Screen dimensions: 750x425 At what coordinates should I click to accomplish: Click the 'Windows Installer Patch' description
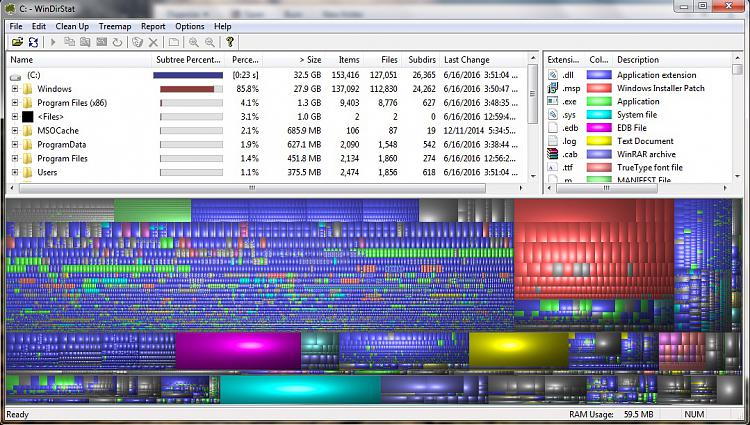(x=661, y=88)
